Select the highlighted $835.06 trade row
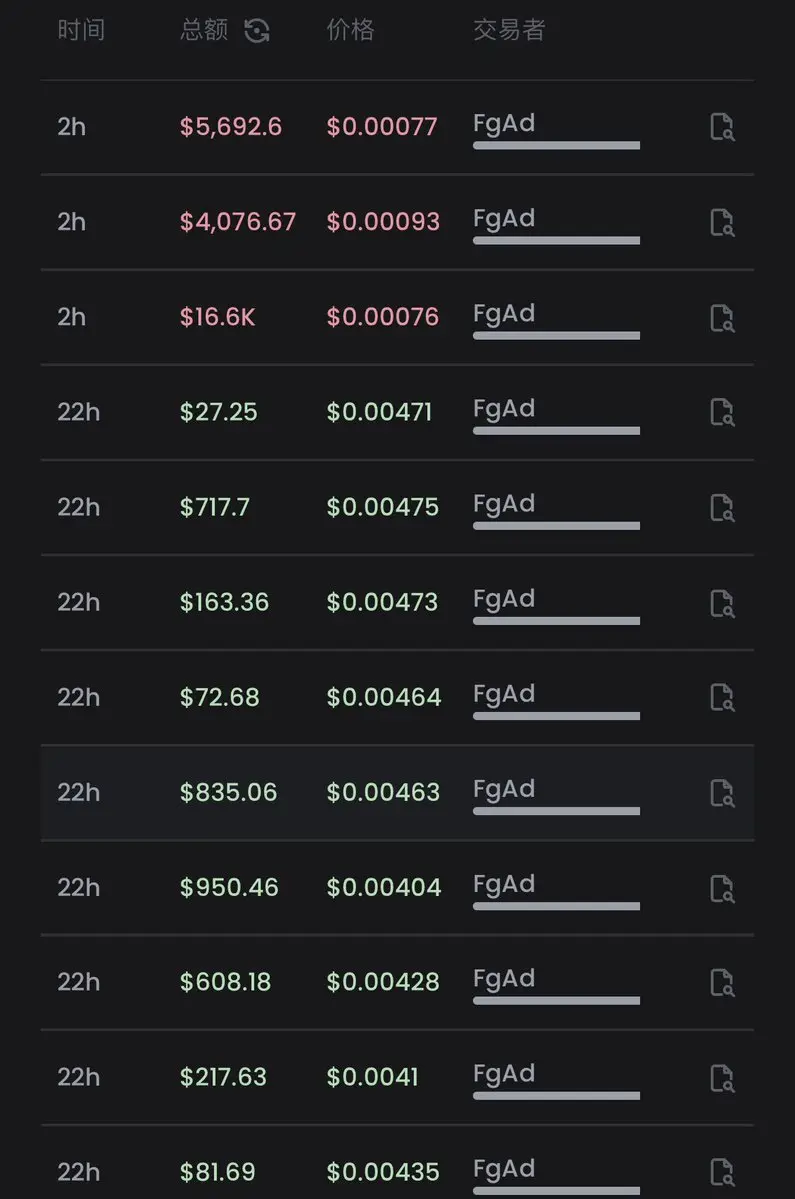This screenshot has height=1199, width=795. pyautogui.click(x=398, y=793)
